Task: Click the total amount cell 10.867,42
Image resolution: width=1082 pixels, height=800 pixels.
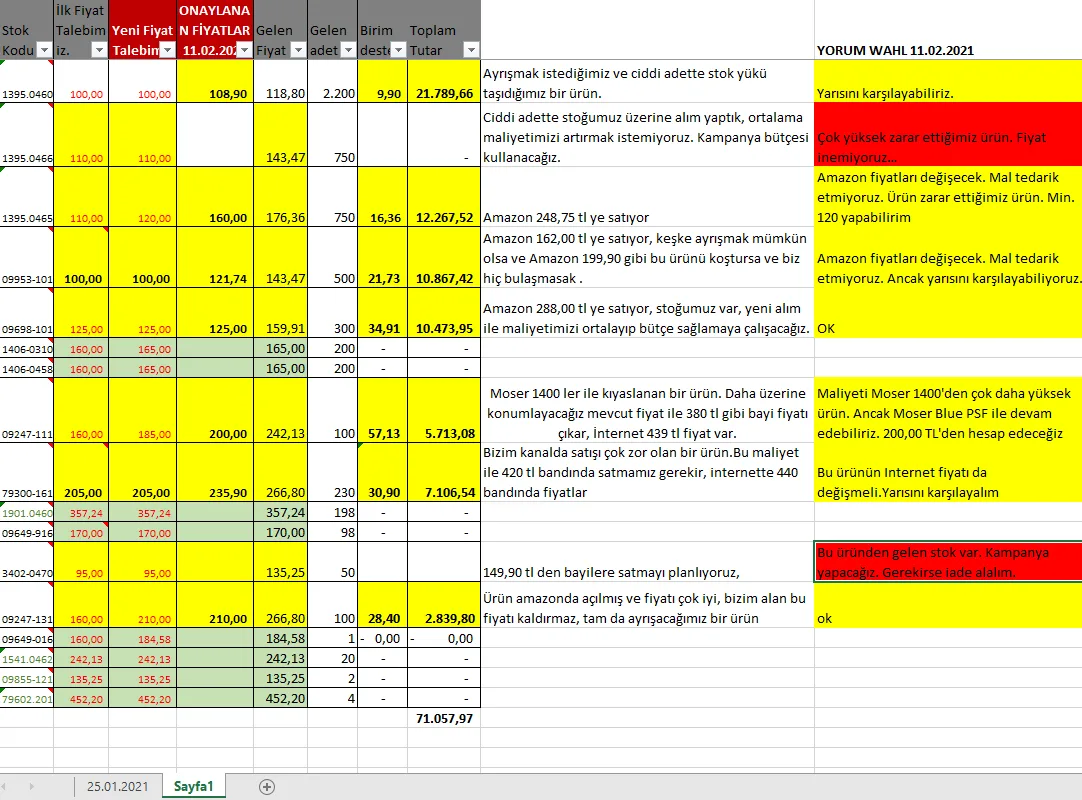Action: 444,257
